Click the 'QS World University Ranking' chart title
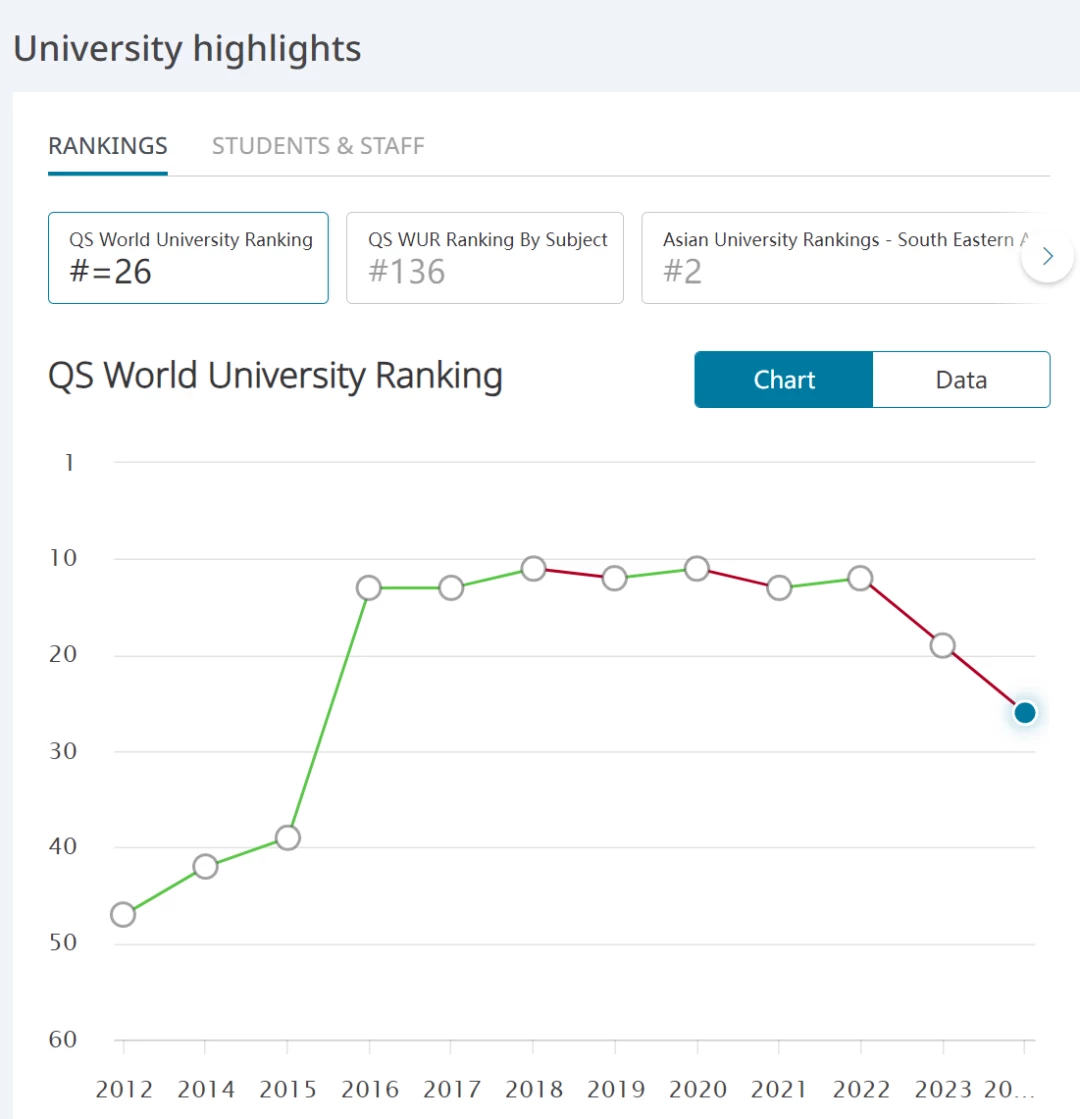 coord(276,376)
